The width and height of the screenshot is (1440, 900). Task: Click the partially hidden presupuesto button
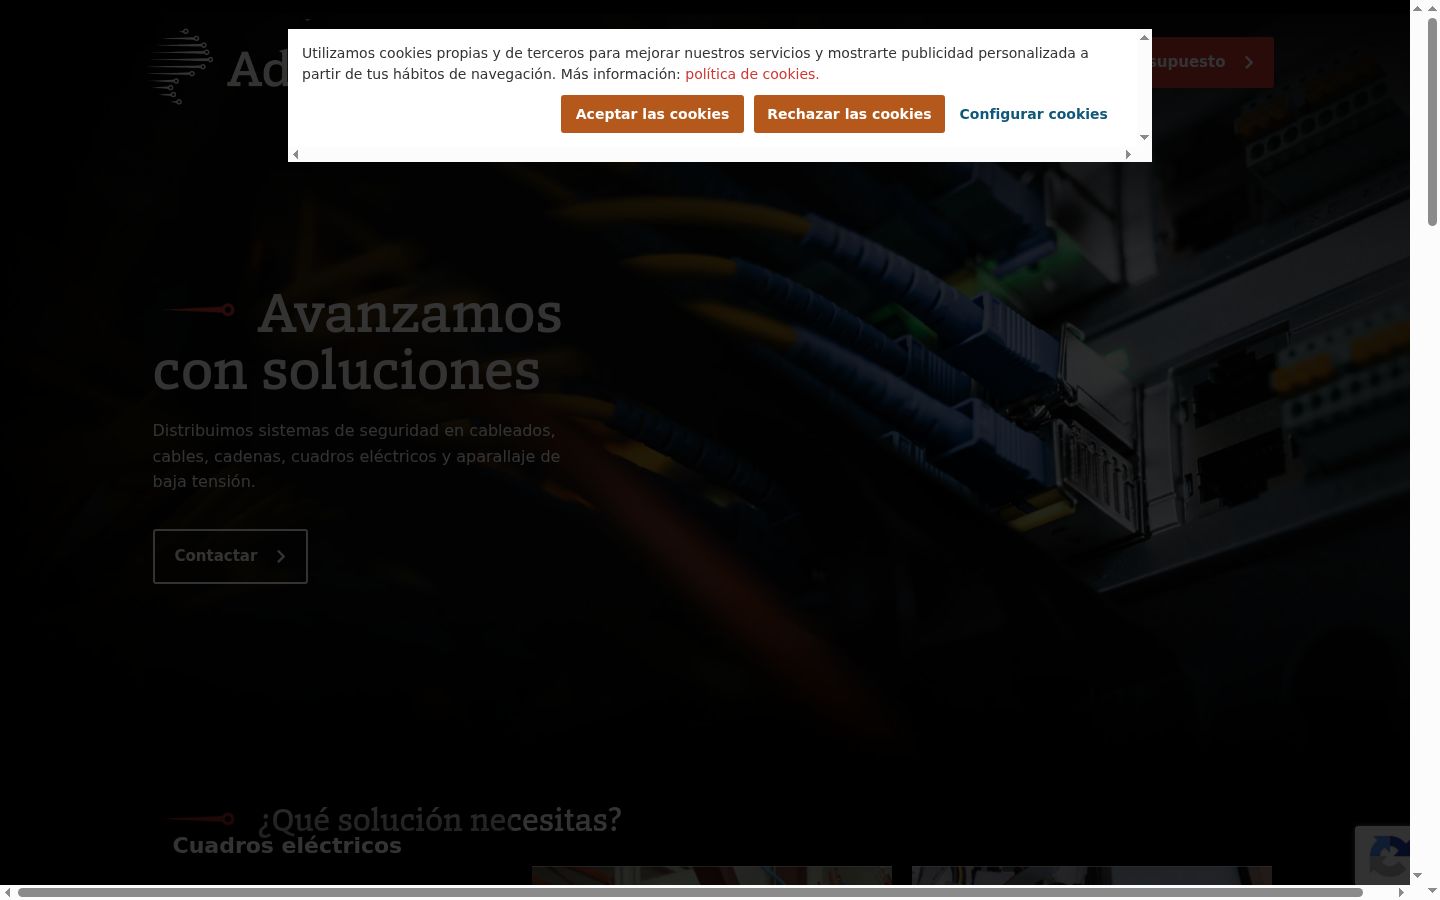tap(1212, 62)
